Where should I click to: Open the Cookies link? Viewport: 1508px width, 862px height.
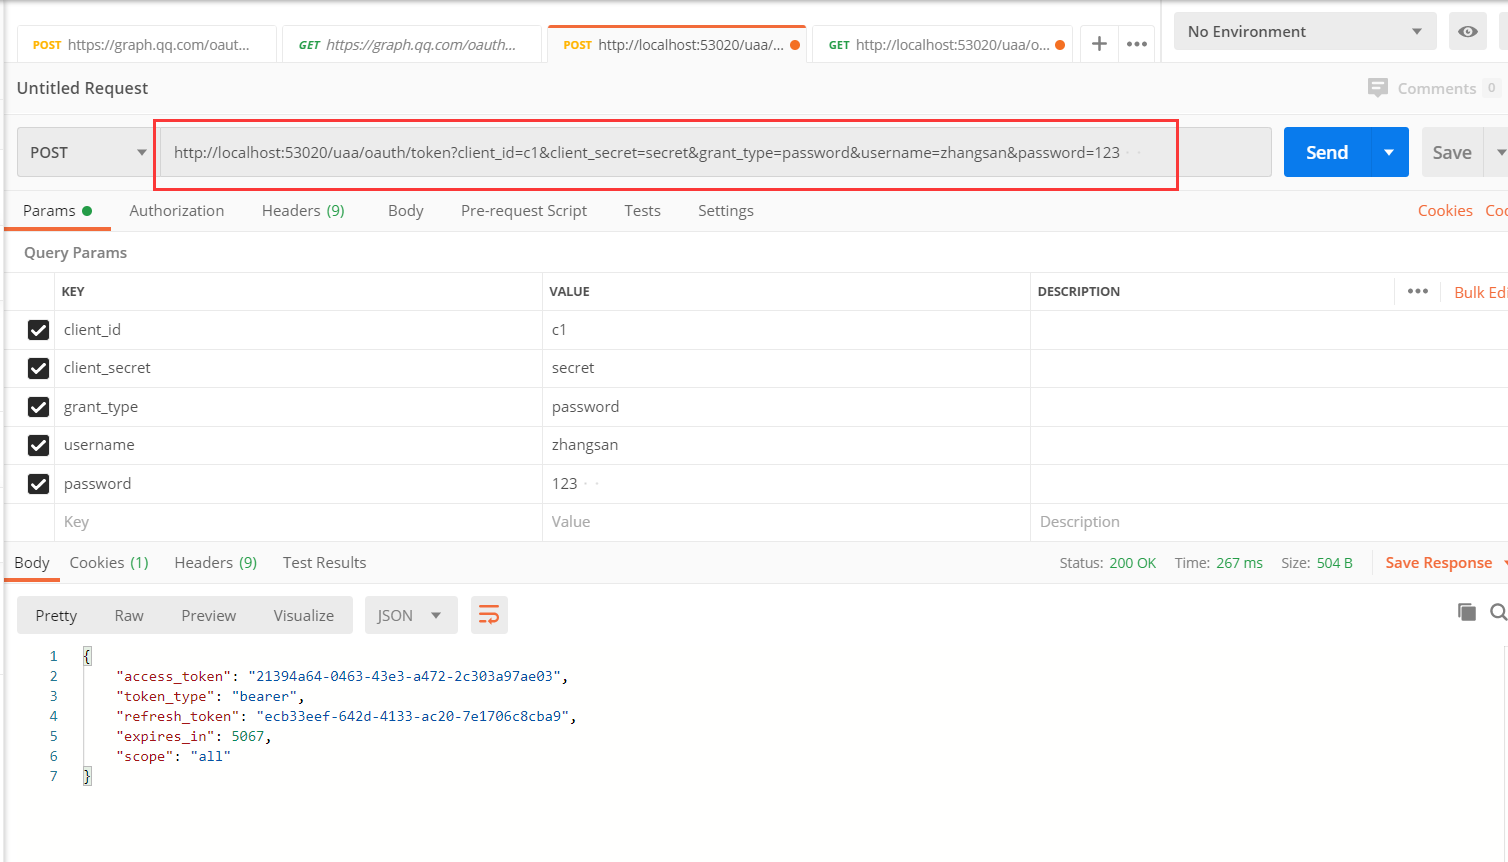point(1444,211)
